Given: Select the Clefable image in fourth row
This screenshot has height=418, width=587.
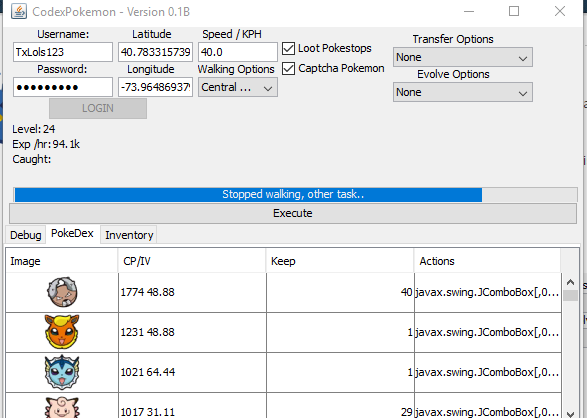Looking at the screenshot, I should 62,408.
